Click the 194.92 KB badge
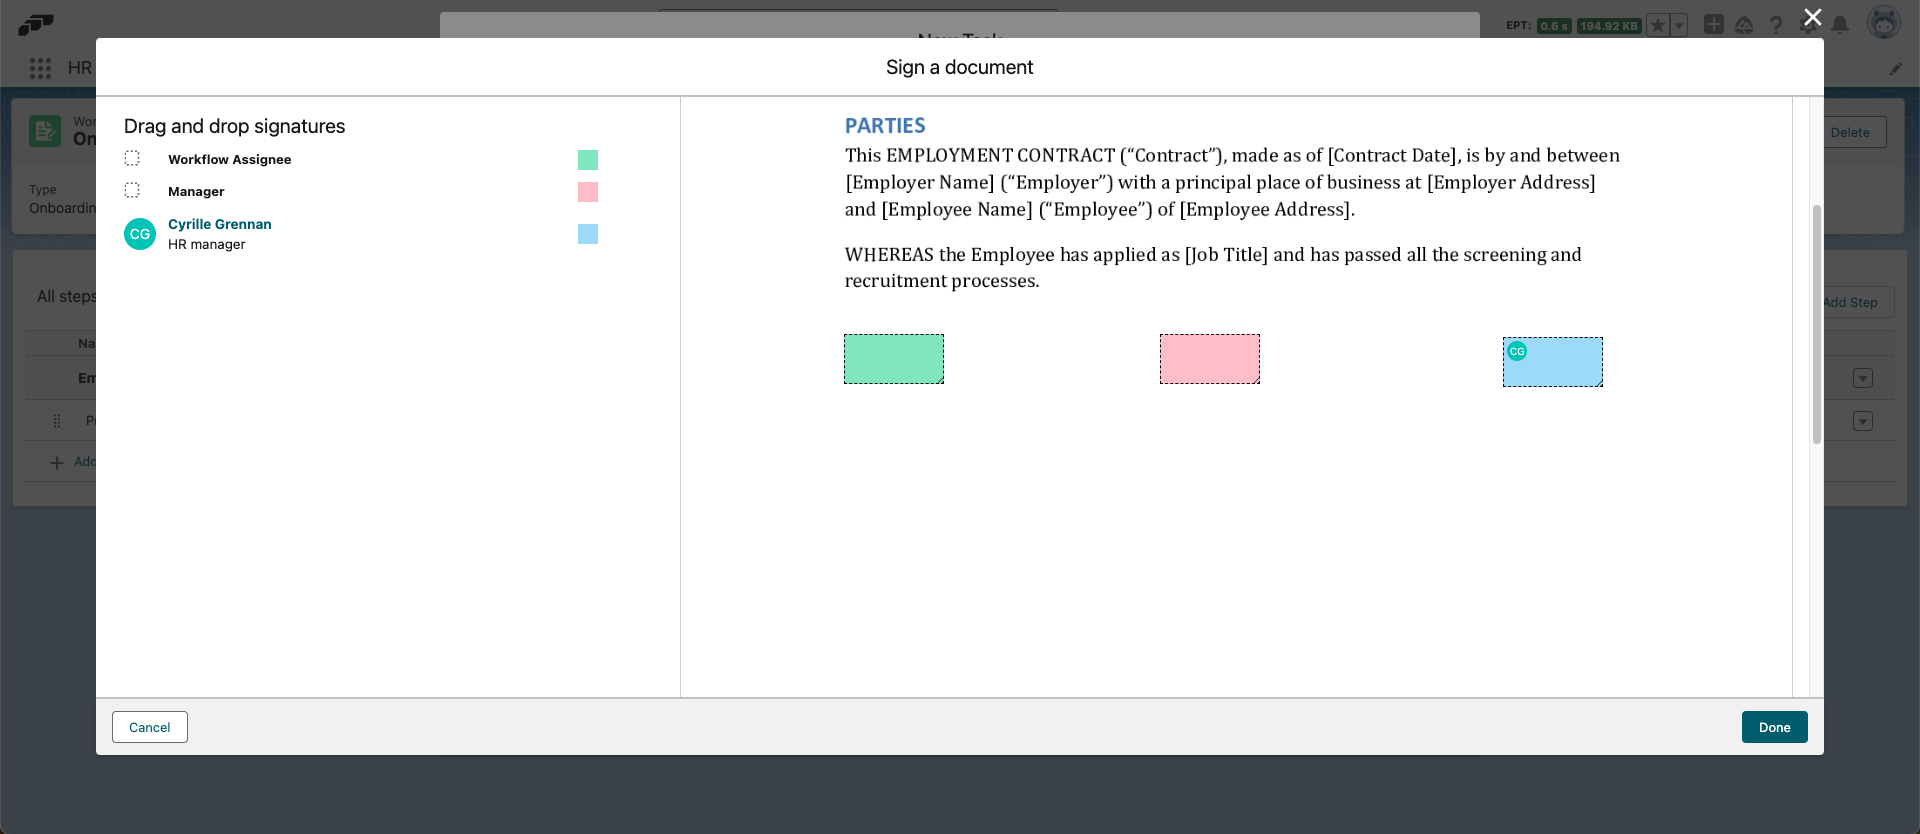Screen dimensions: 1920x834 (x=1609, y=26)
